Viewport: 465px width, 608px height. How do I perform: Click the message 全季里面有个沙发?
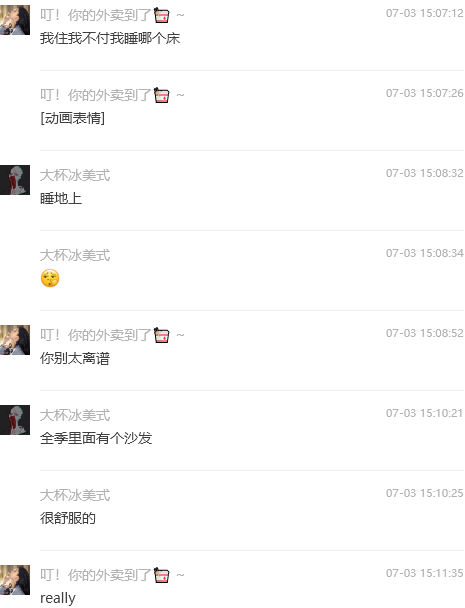click(x=96, y=438)
